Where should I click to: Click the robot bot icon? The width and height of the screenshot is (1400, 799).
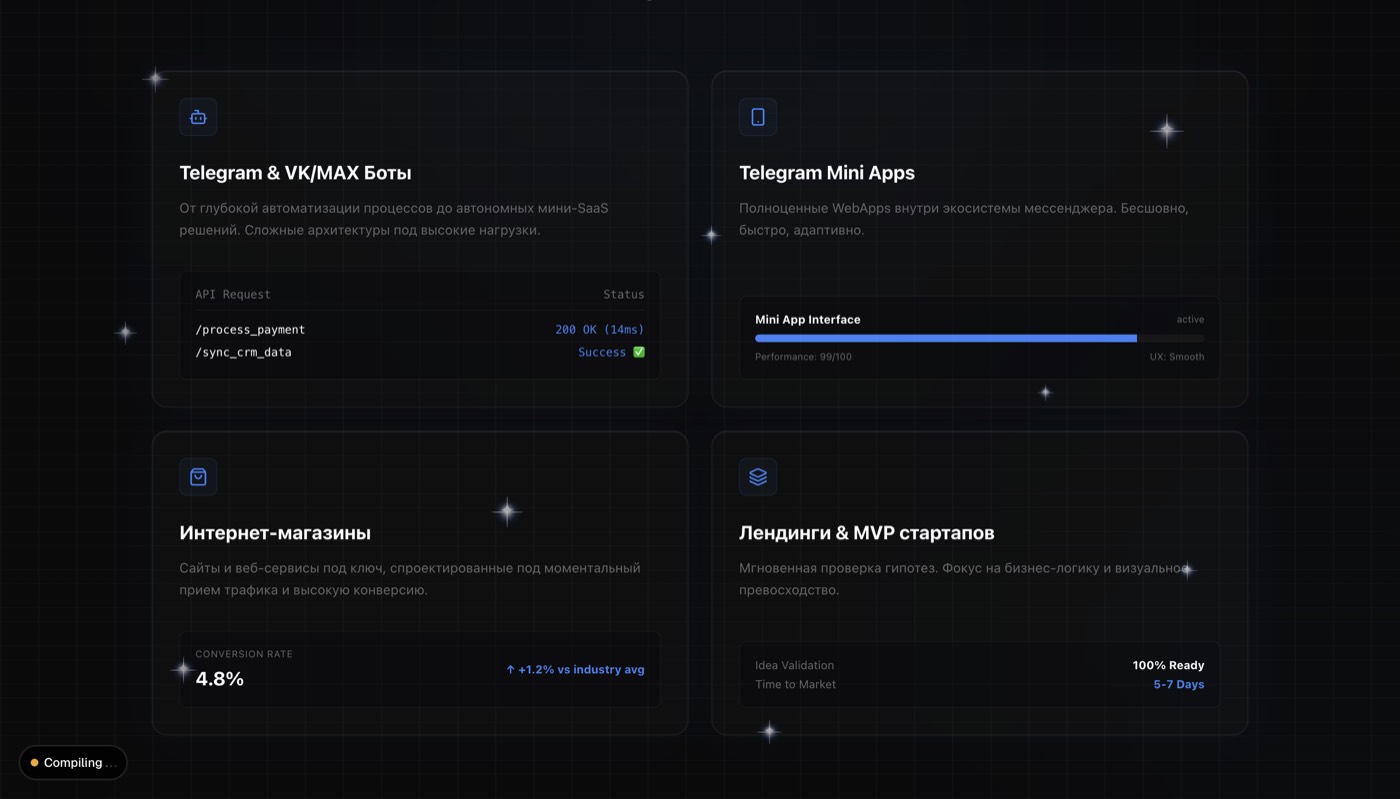pyautogui.click(x=198, y=117)
